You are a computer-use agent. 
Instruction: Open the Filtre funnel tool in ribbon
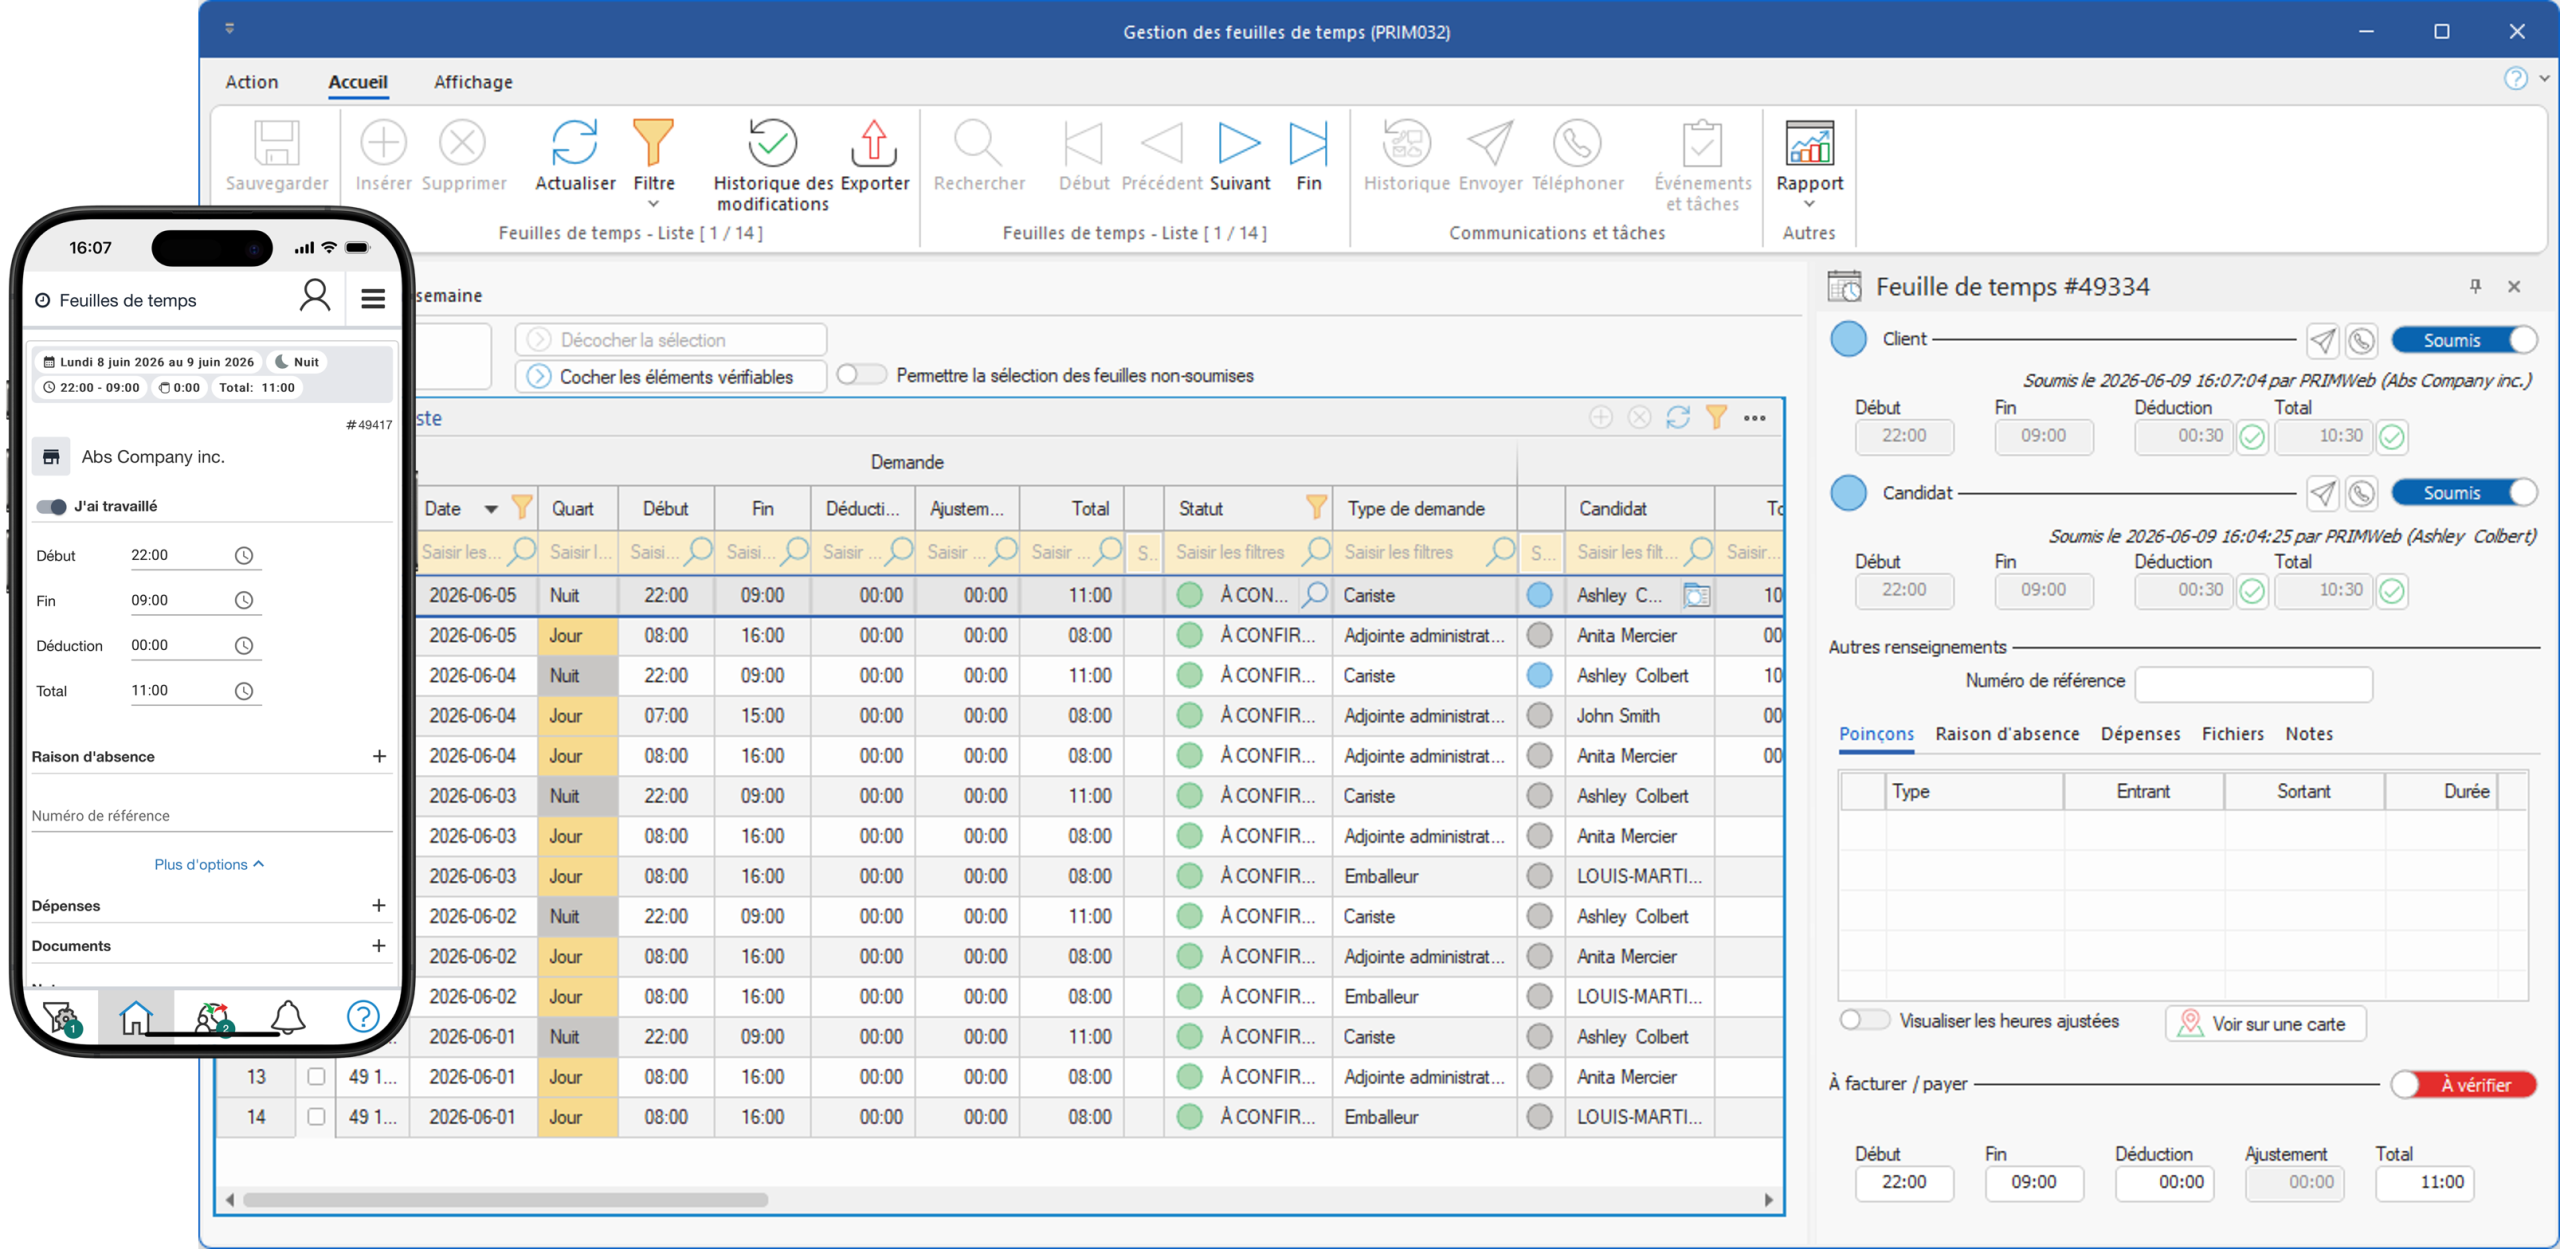(x=654, y=143)
